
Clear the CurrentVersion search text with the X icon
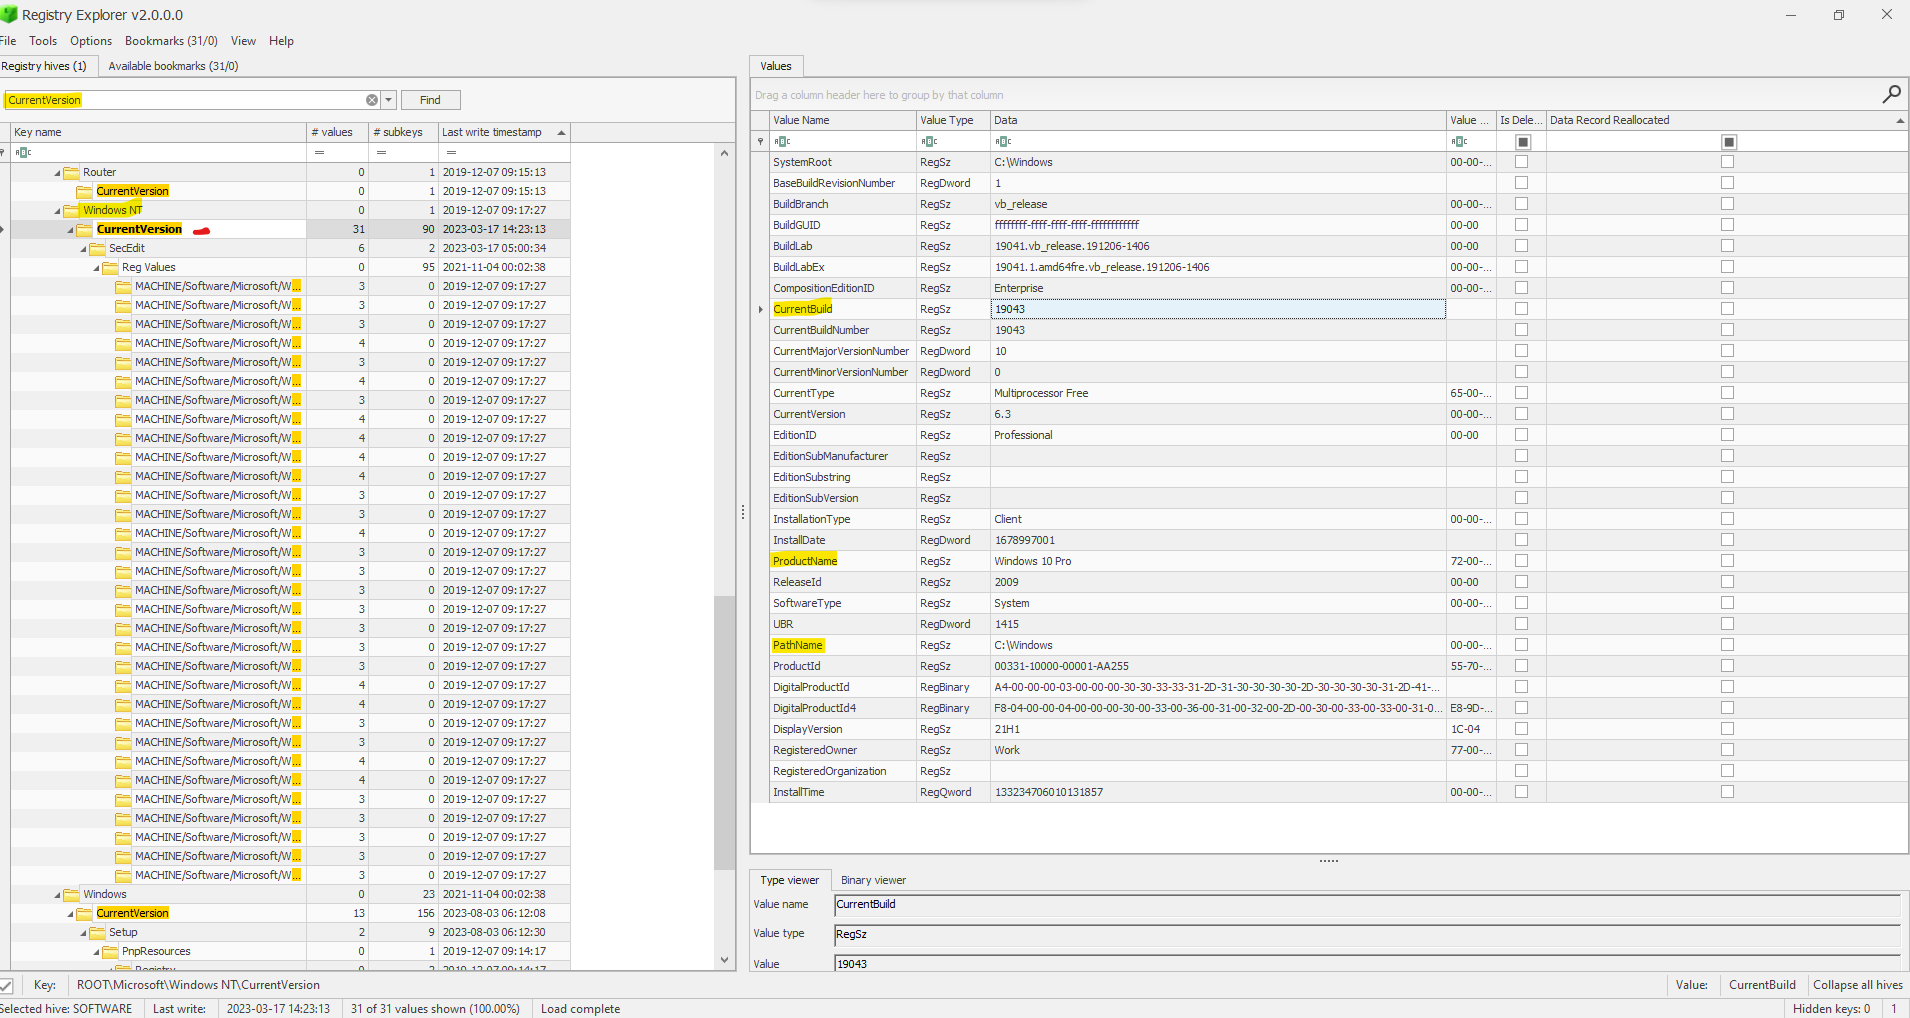pos(372,100)
